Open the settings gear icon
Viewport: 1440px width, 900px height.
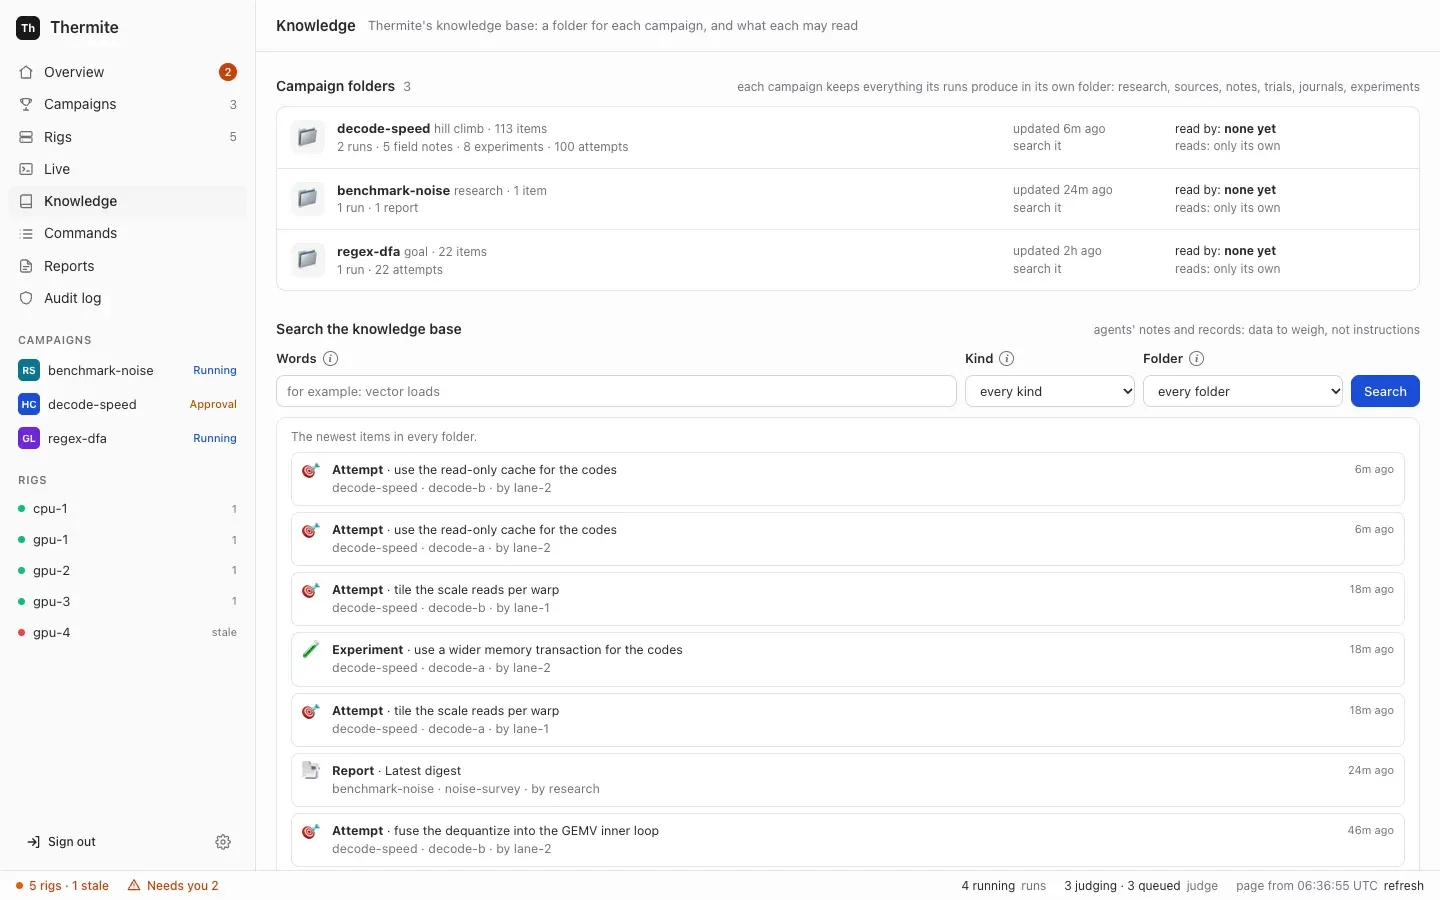223,842
